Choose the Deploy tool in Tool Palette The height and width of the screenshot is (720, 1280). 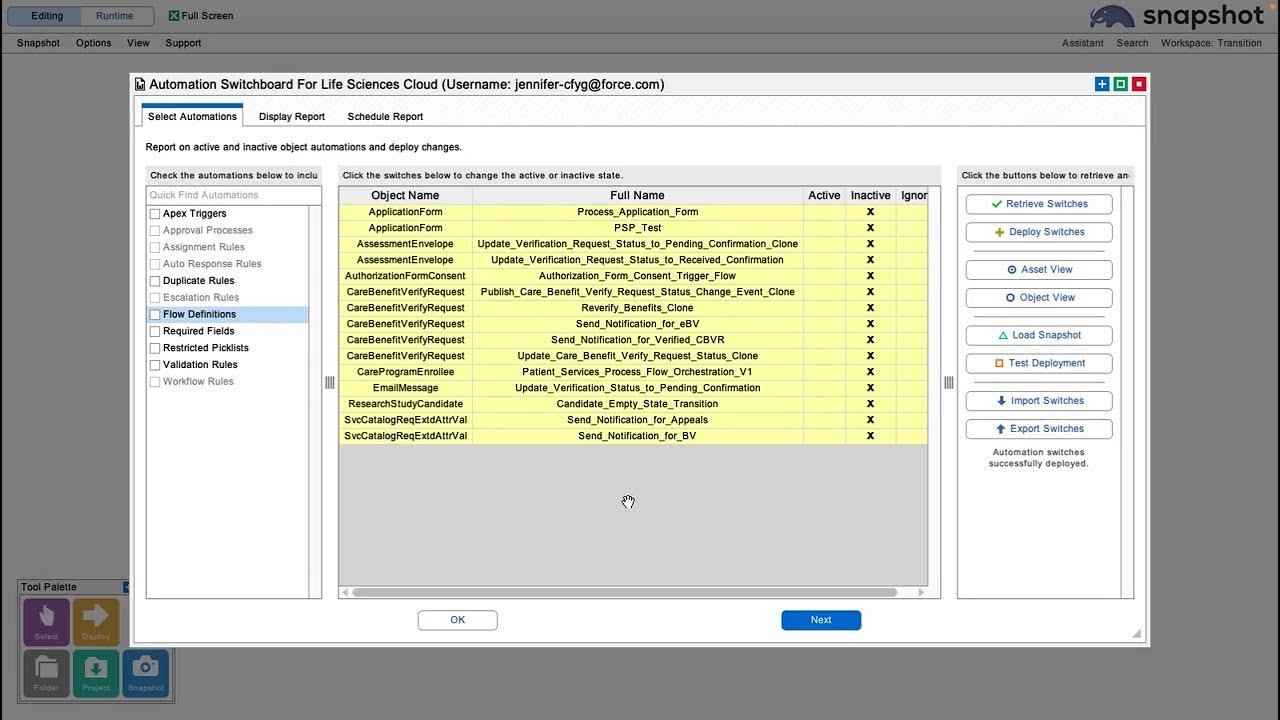(x=96, y=622)
